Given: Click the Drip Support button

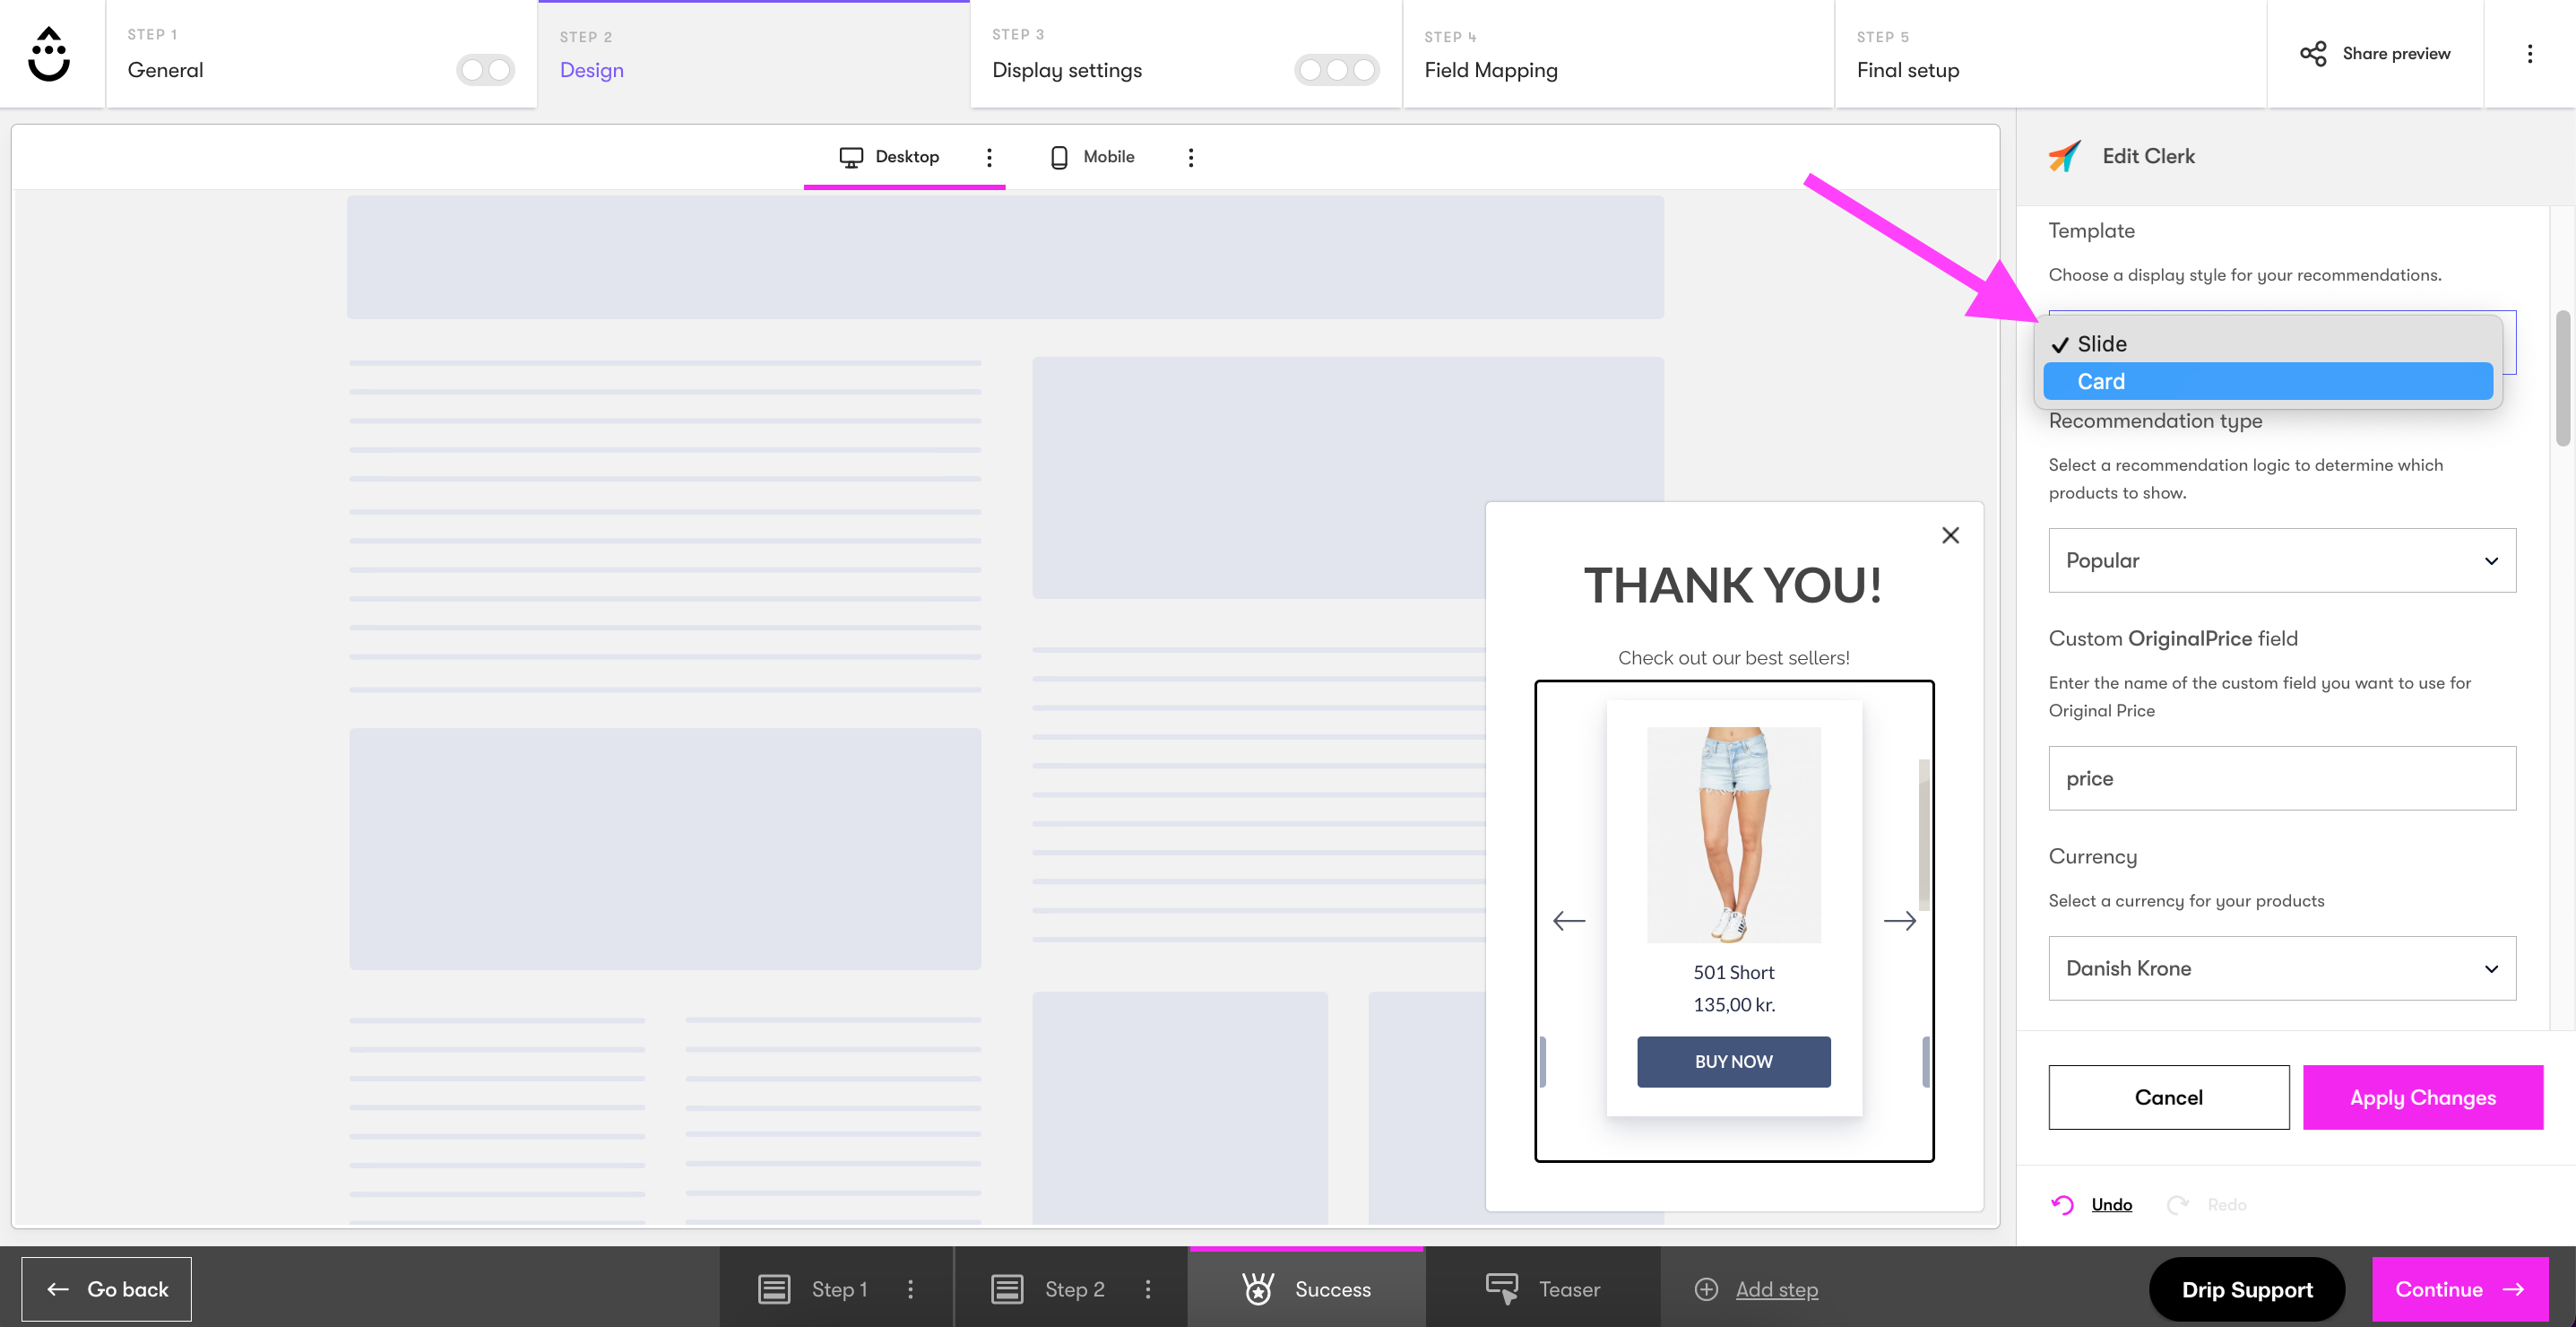Looking at the screenshot, I should click(2247, 1289).
